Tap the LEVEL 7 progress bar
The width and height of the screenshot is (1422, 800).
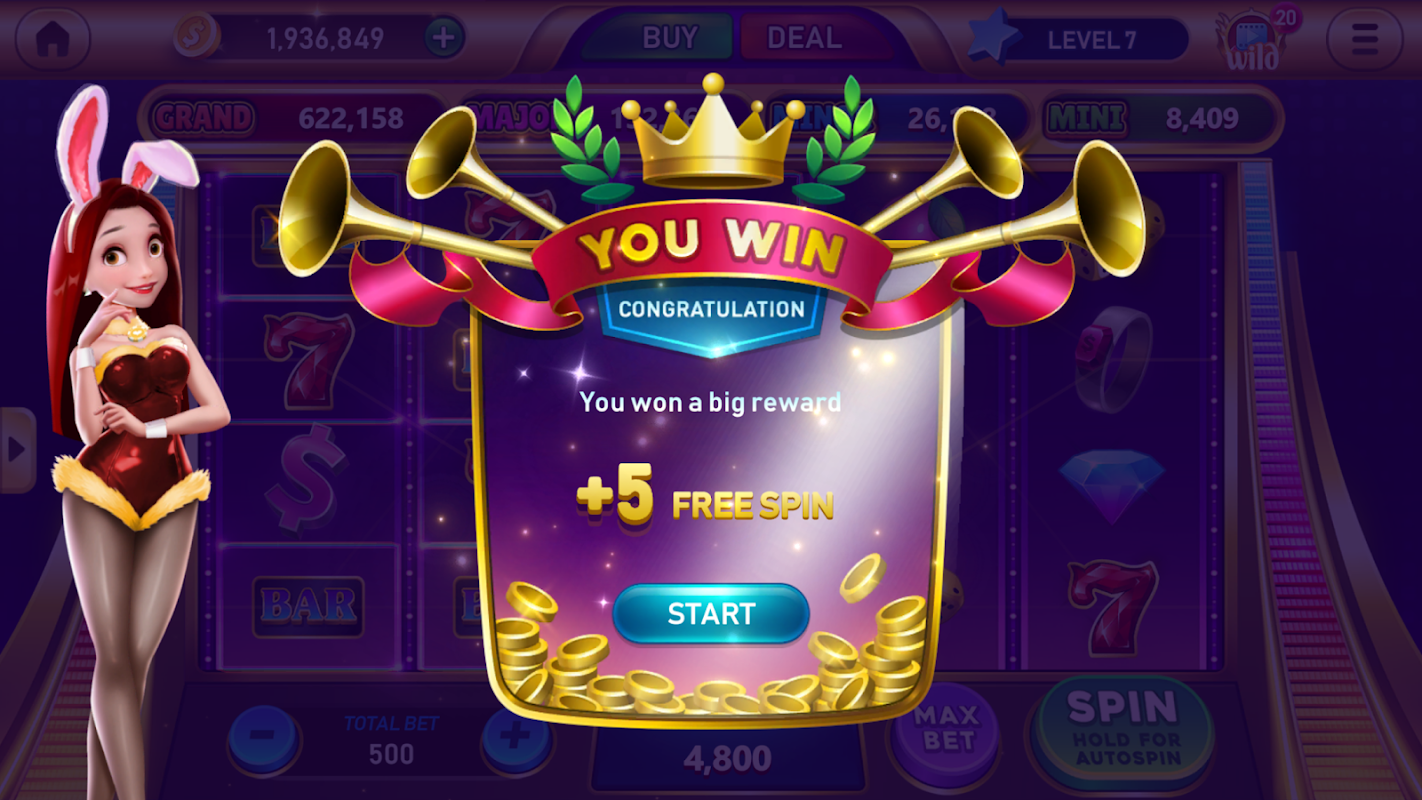[x=1090, y=40]
